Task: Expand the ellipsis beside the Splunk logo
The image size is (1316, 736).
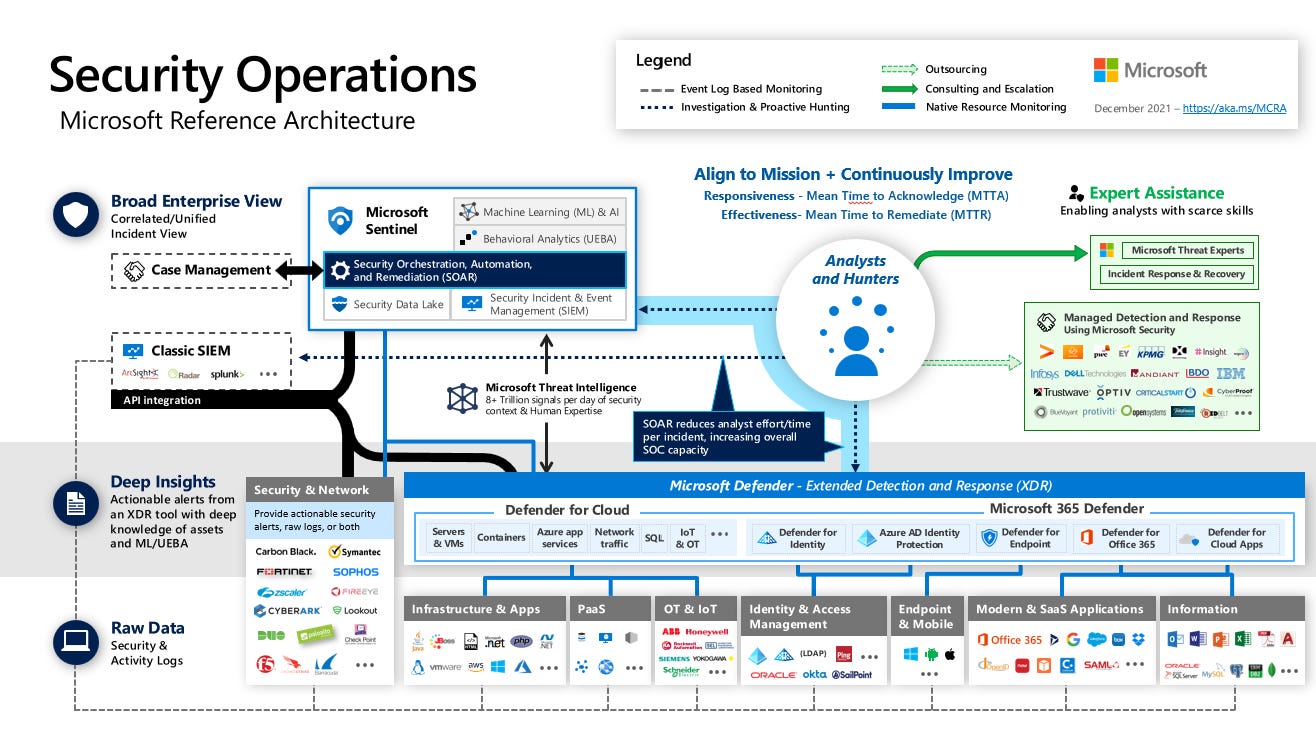Action: pyautogui.click(x=268, y=373)
